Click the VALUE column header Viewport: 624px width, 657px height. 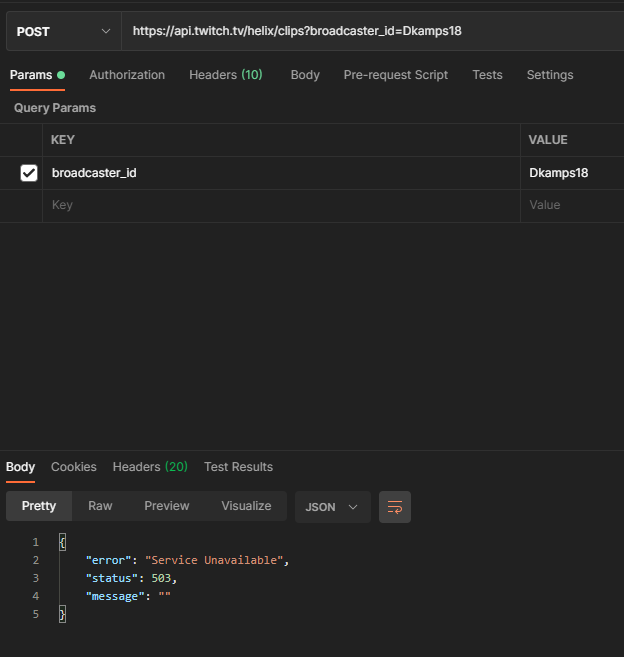[x=548, y=140]
